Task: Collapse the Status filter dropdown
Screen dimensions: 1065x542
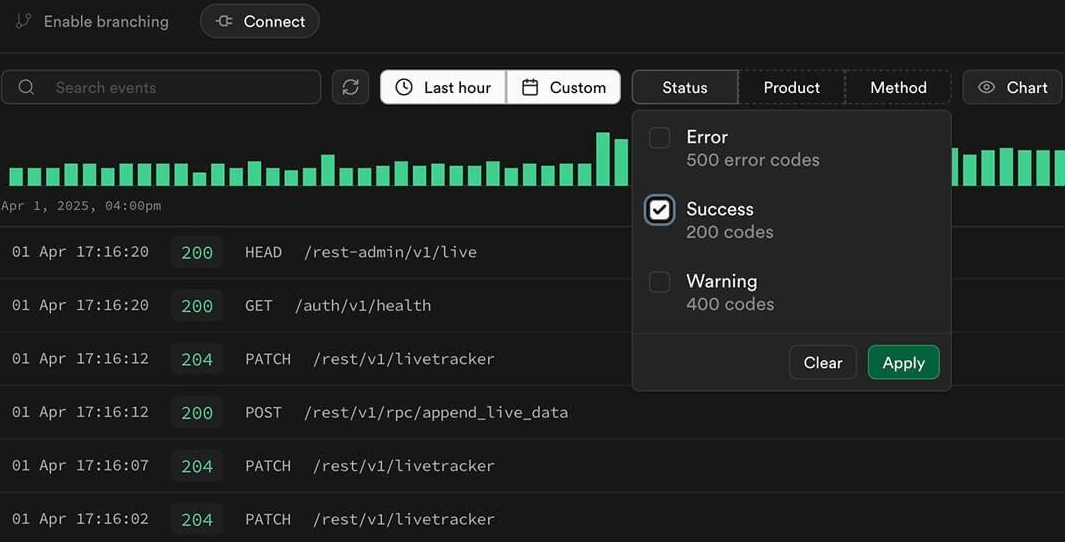Action: click(685, 87)
